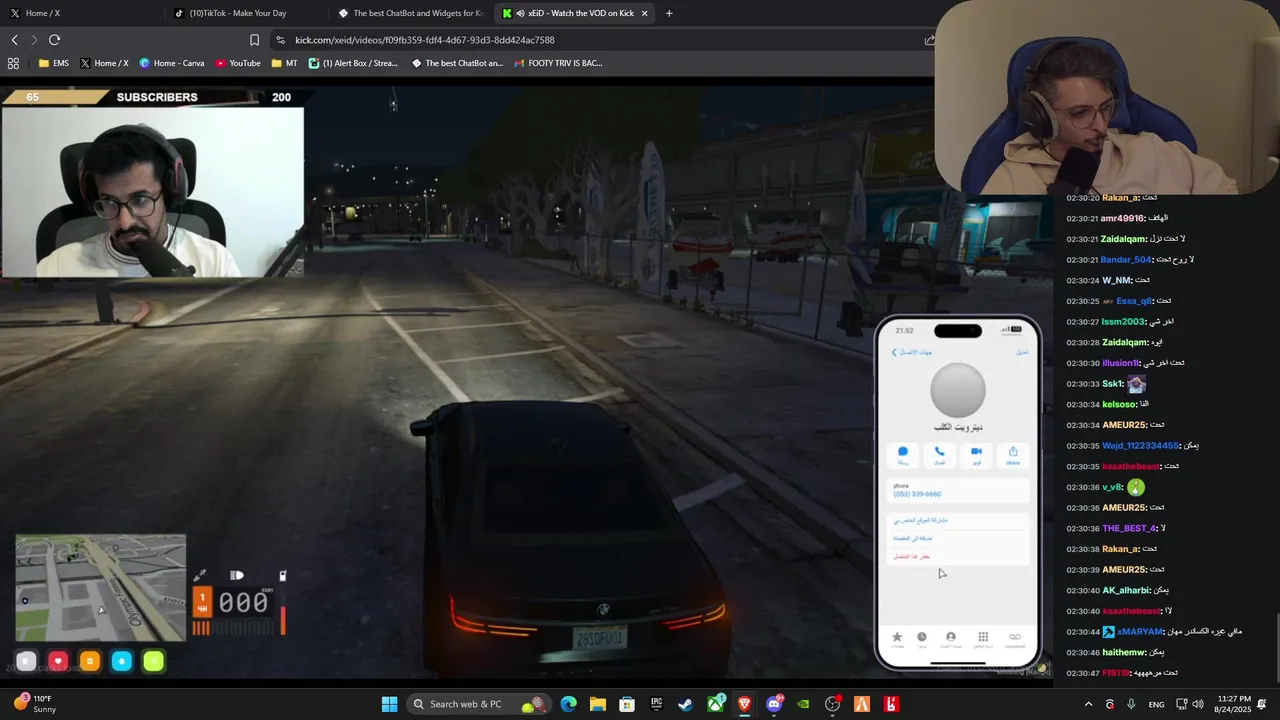Viewport: 1280px width, 720px height.
Task: Select the xEiD Watch the VOD tab
Action: (575, 13)
